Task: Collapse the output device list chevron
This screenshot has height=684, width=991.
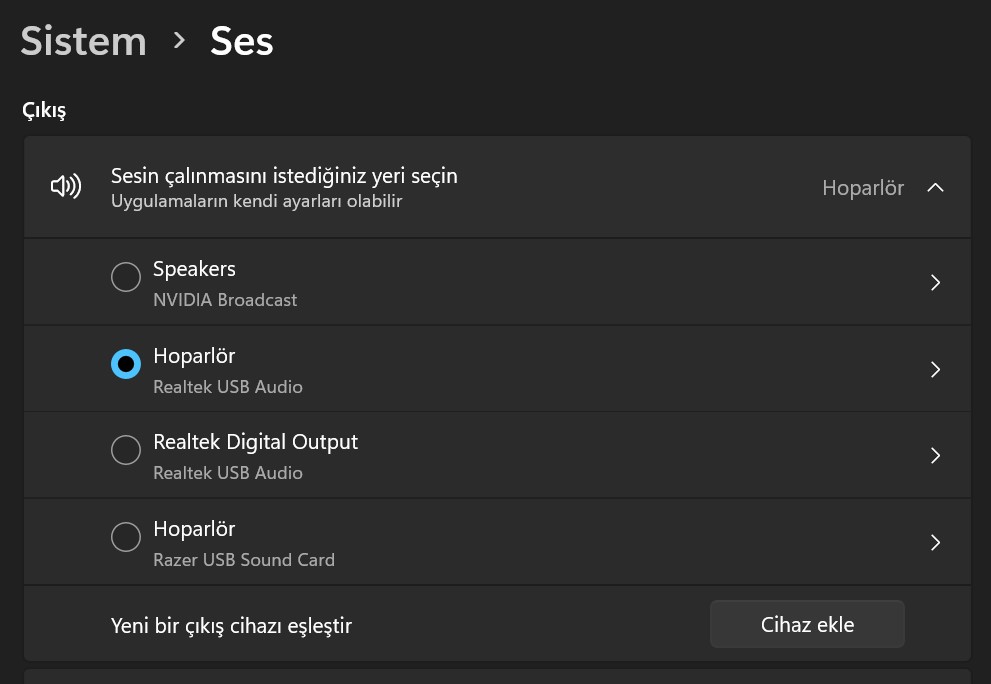Action: (935, 187)
